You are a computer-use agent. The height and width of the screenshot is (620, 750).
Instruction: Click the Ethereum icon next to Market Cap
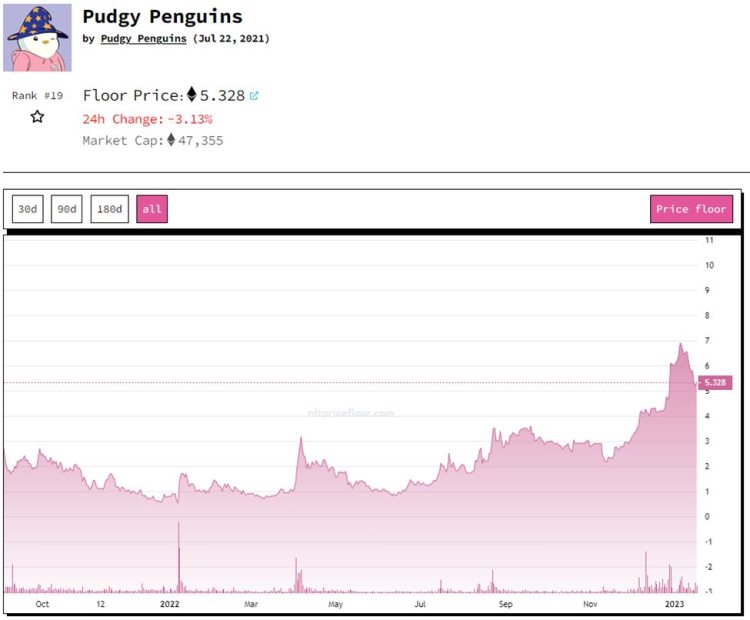click(171, 140)
